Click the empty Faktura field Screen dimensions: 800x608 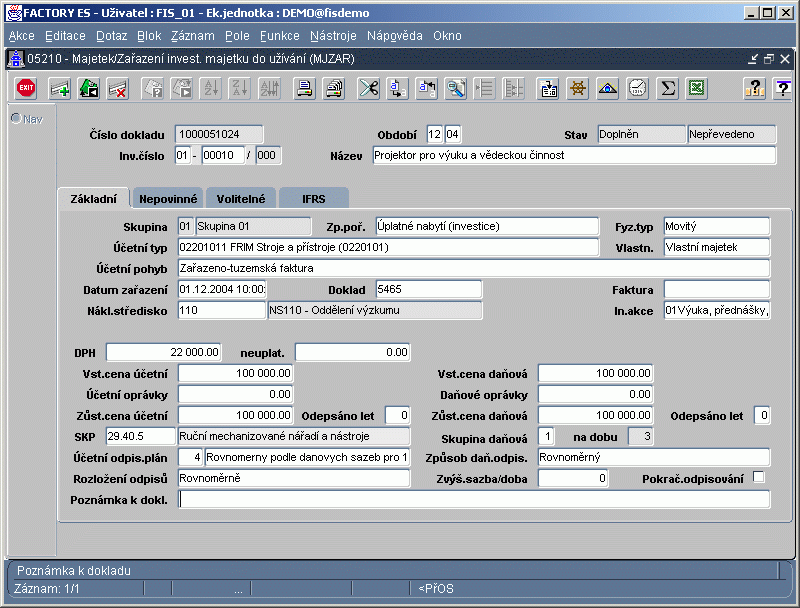tap(717, 289)
